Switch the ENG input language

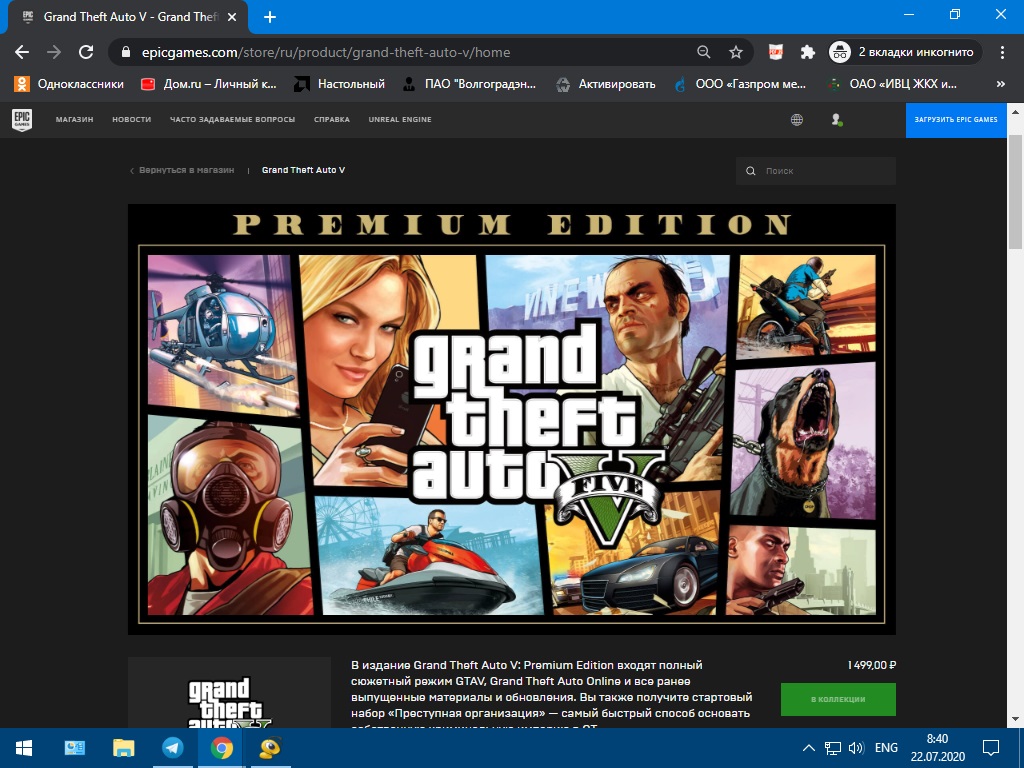coord(886,748)
